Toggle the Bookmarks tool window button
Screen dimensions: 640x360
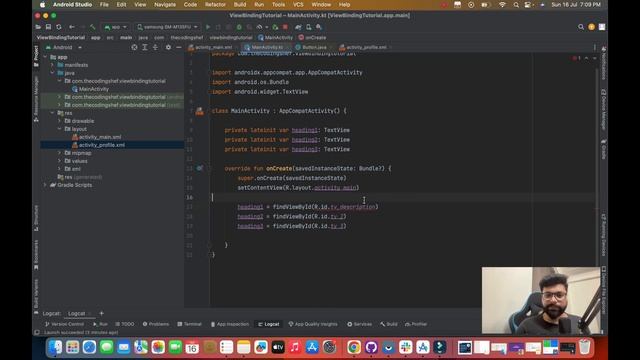click(36, 255)
